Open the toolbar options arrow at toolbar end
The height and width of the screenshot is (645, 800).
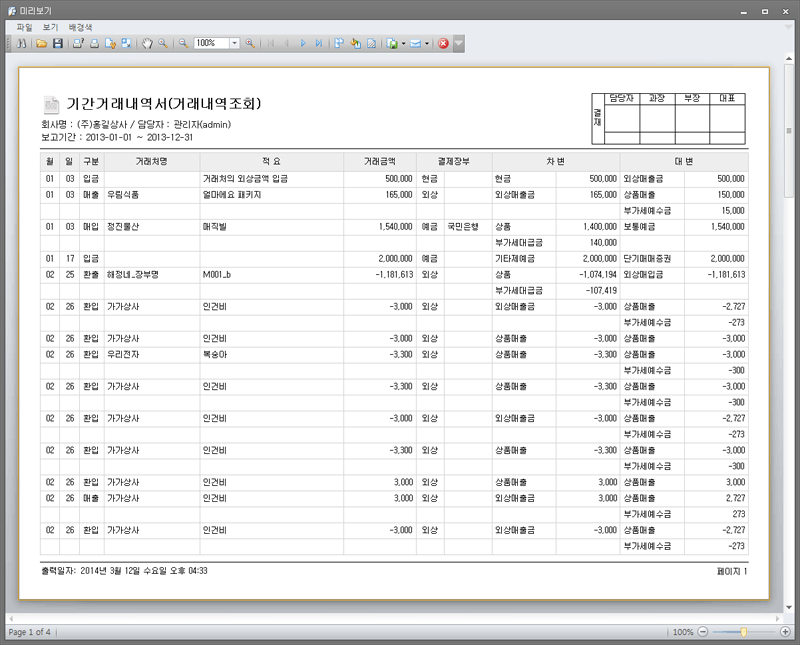[x=458, y=44]
